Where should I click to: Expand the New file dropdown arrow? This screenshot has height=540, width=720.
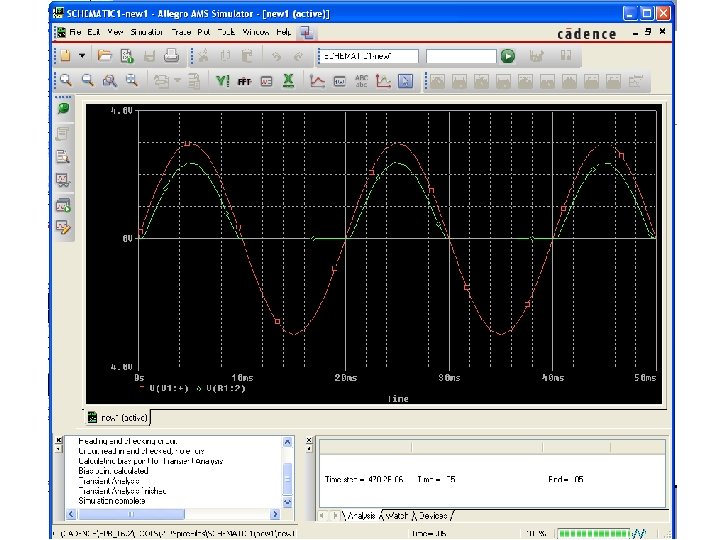pos(82,56)
